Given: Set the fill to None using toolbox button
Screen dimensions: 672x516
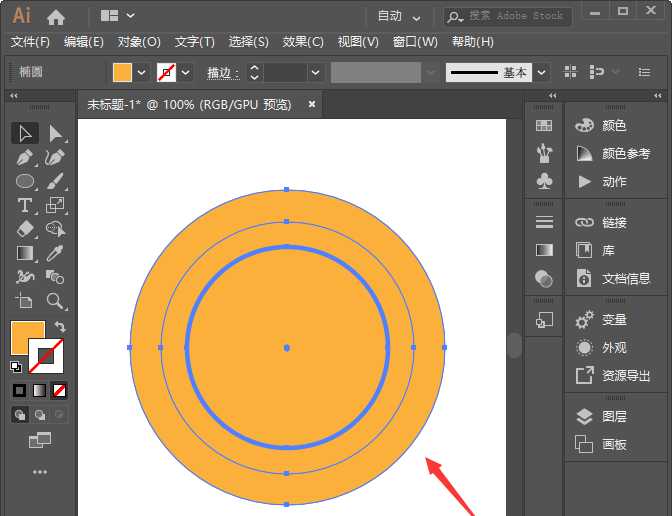Looking at the screenshot, I should click(60, 390).
